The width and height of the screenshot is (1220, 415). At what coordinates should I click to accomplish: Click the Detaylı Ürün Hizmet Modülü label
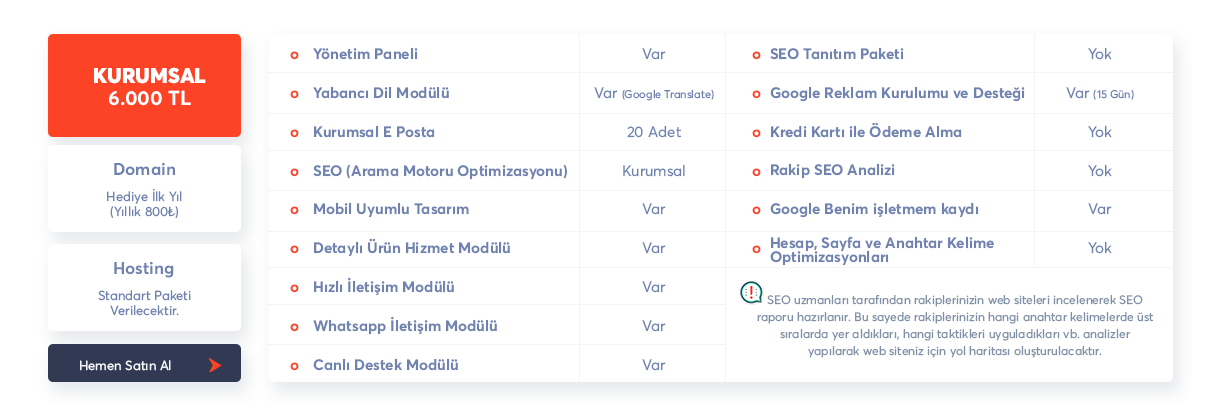pos(412,248)
